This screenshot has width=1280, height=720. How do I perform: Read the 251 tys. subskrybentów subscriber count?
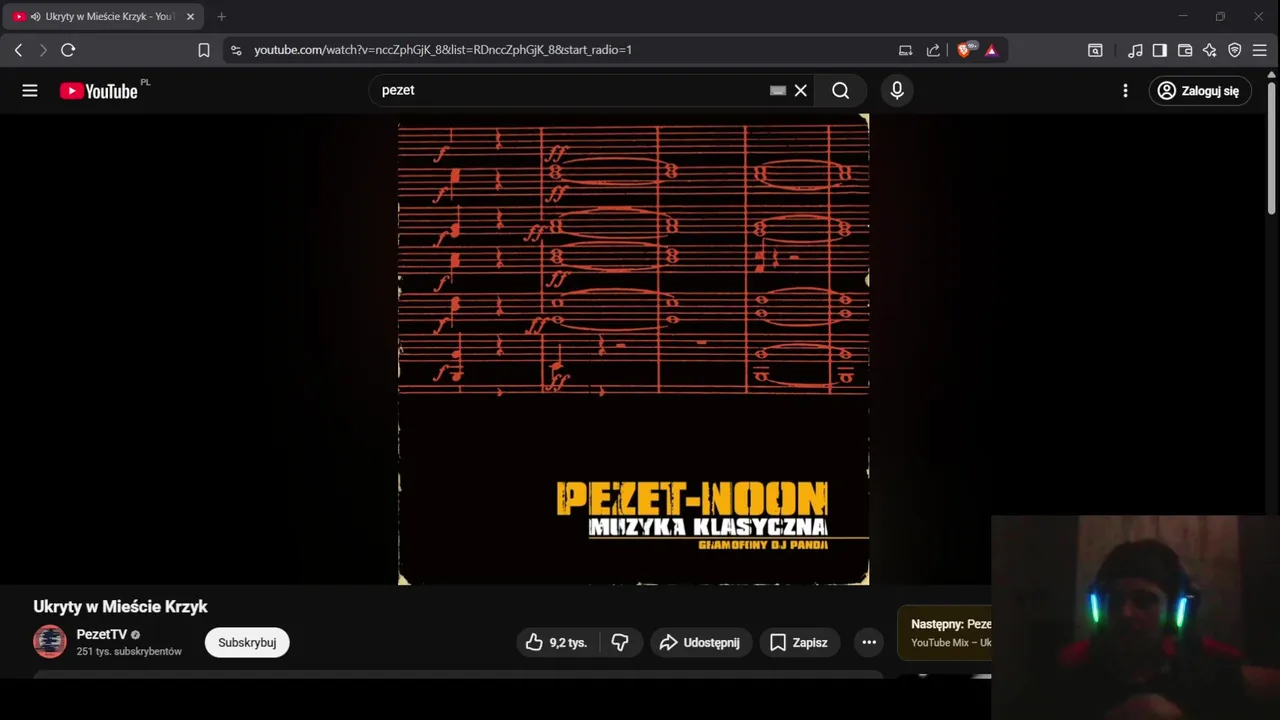[x=129, y=652]
